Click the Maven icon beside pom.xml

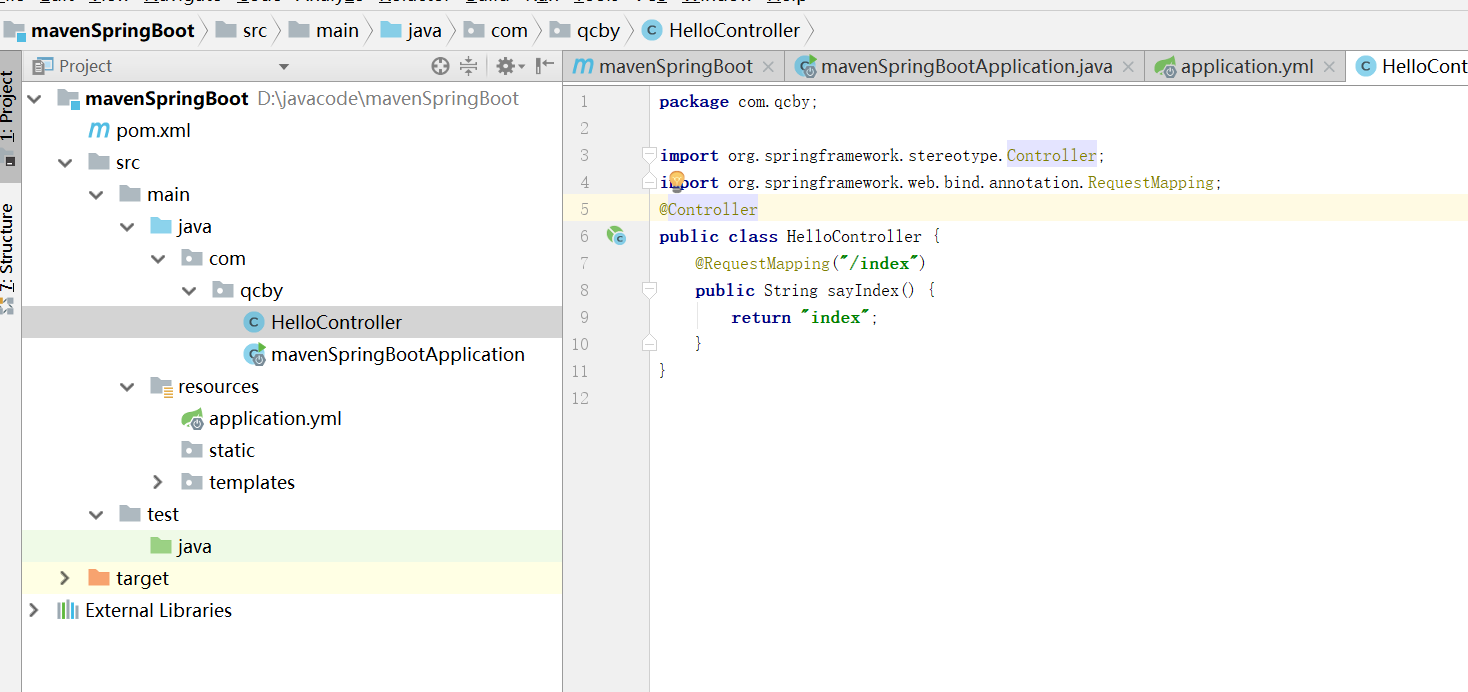pos(99,130)
